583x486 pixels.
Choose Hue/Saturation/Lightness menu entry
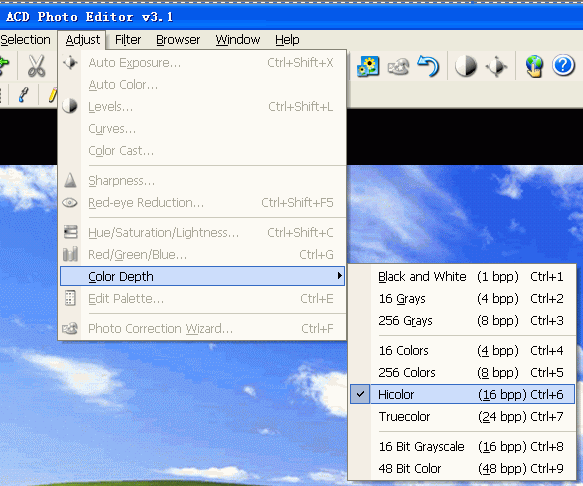pyautogui.click(x=203, y=232)
